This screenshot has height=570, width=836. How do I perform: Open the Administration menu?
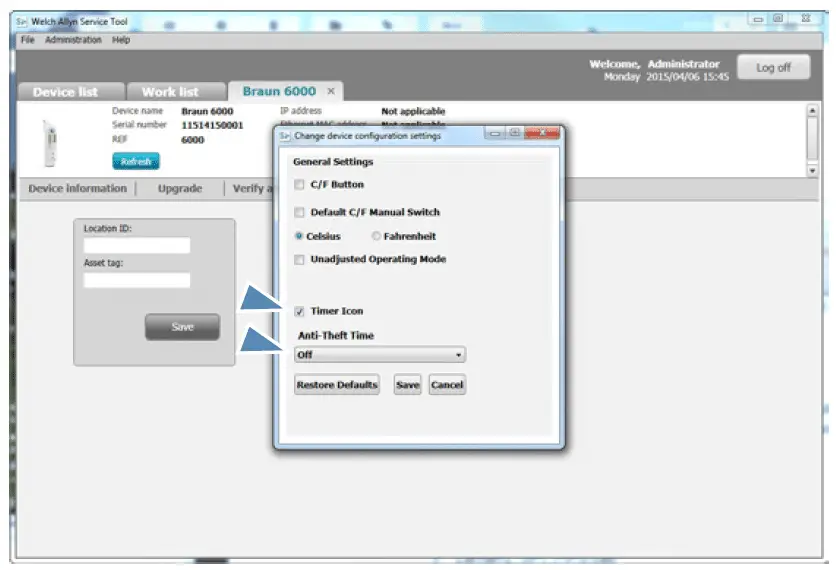click(73, 40)
